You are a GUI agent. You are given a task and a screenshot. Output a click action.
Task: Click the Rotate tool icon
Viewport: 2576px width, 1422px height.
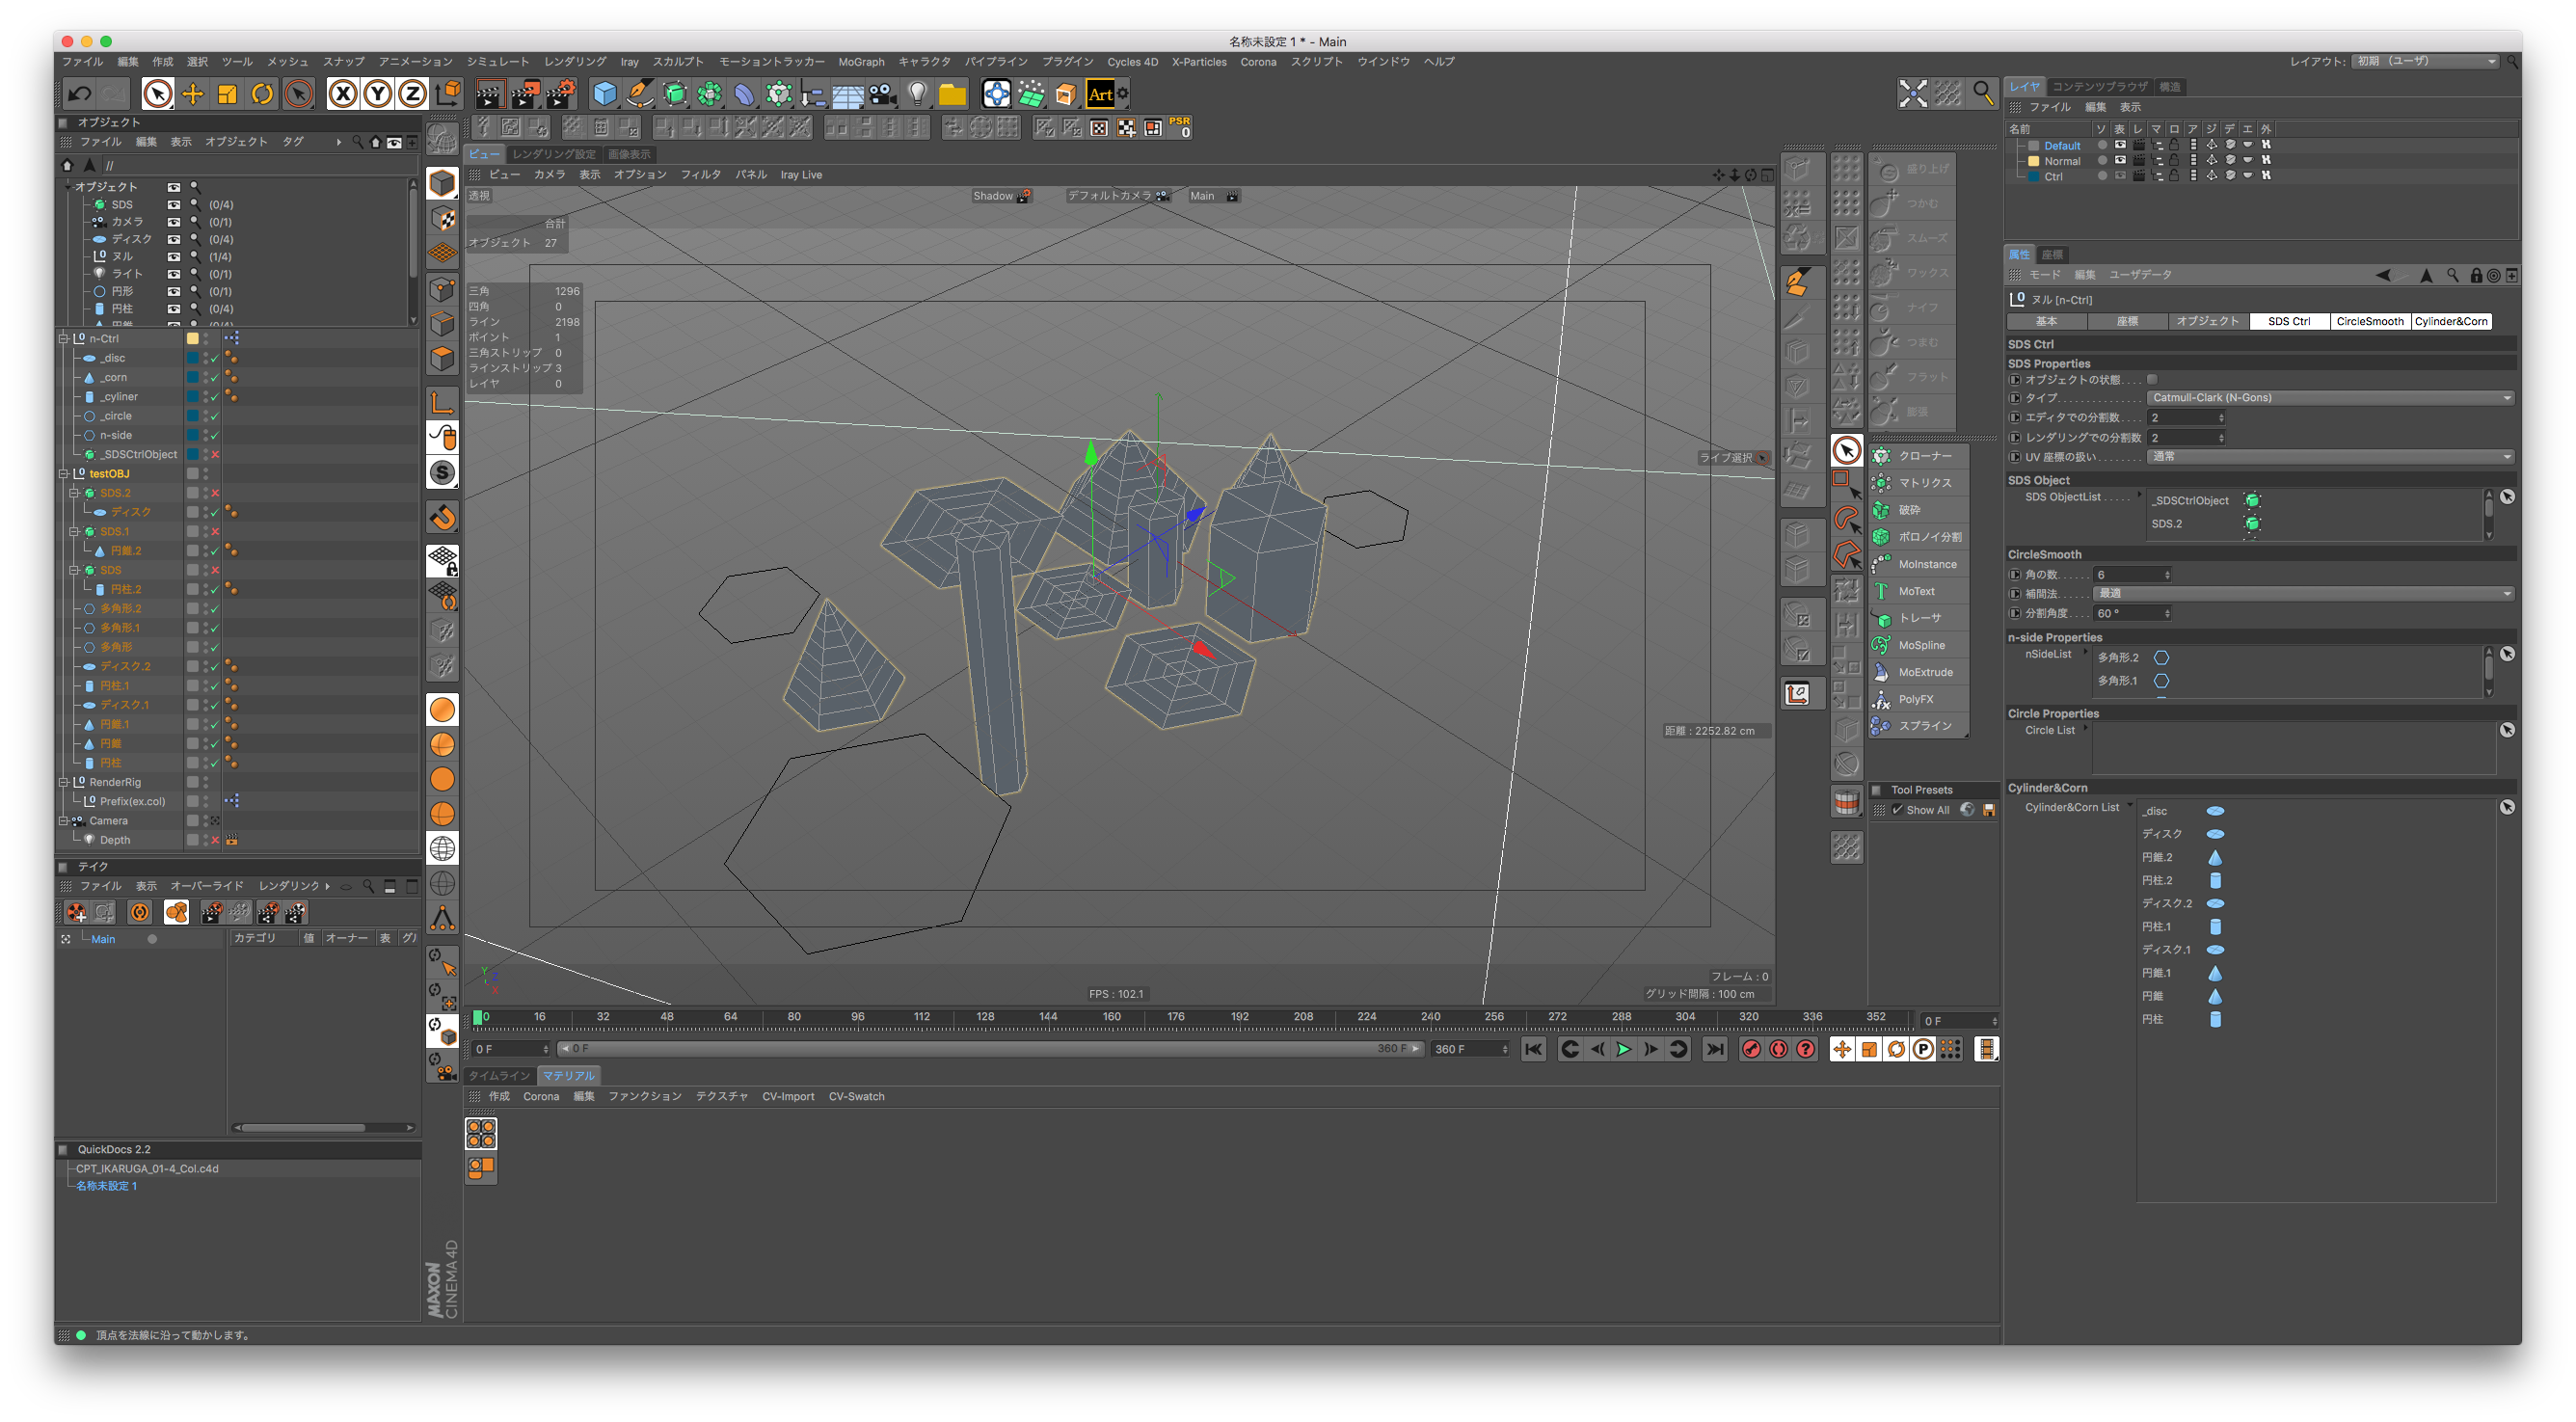262,94
